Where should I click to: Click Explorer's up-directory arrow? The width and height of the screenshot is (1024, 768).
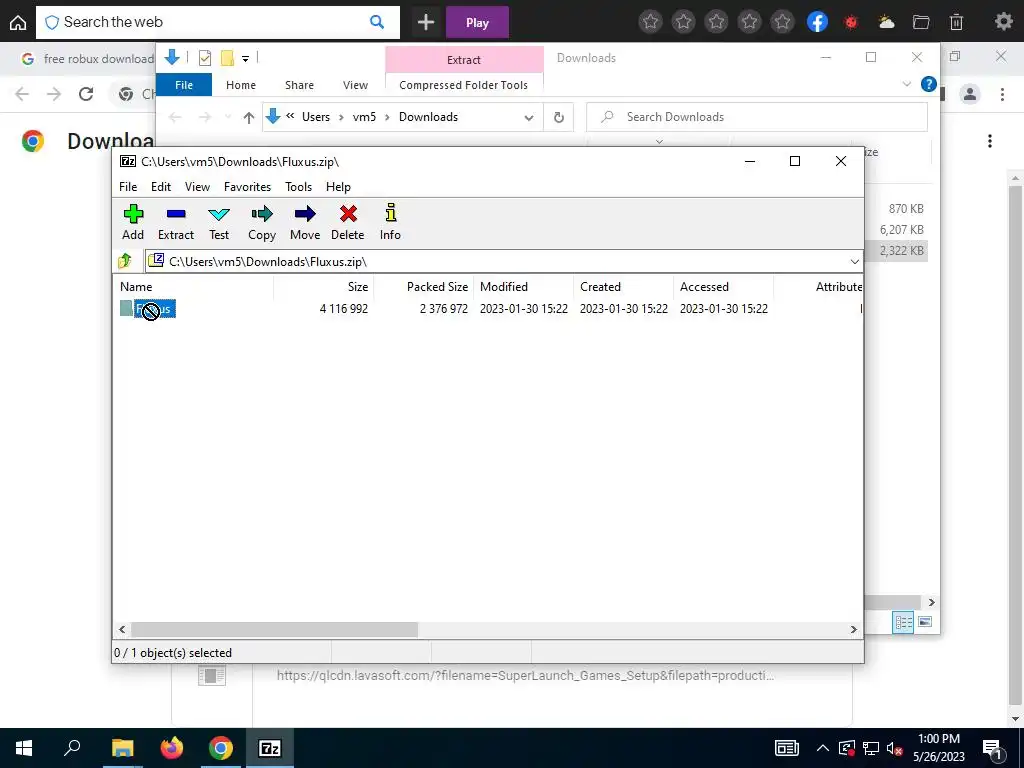(x=249, y=118)
